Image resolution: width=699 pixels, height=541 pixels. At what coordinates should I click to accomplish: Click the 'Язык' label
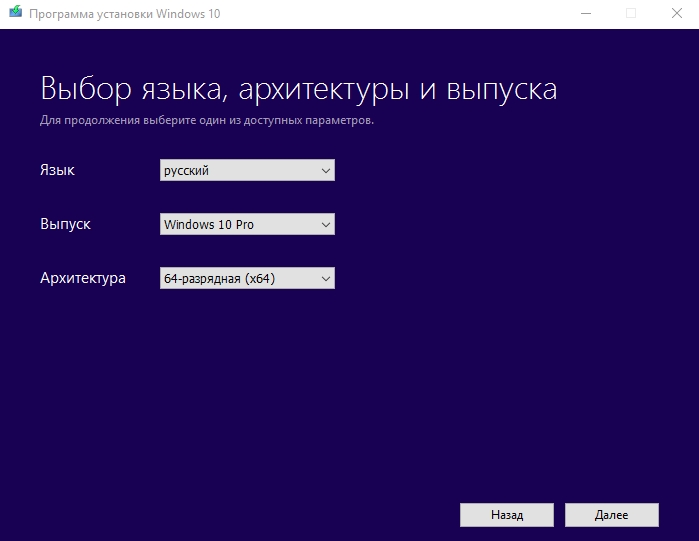[57, 170]
